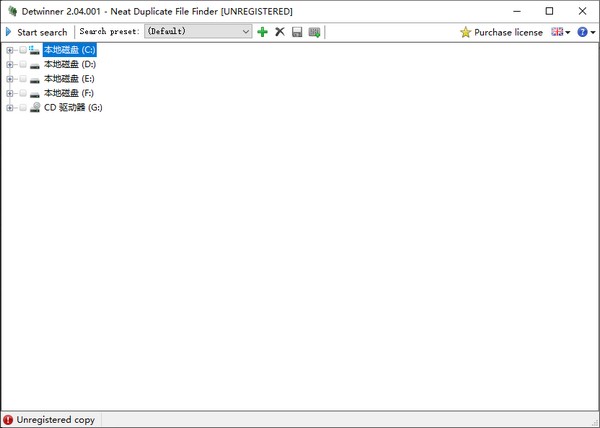This screenshot has height=428, width=600.
Task: Select the 本地磁盘 (E:) tree item
Action: [x=69, y=79]
